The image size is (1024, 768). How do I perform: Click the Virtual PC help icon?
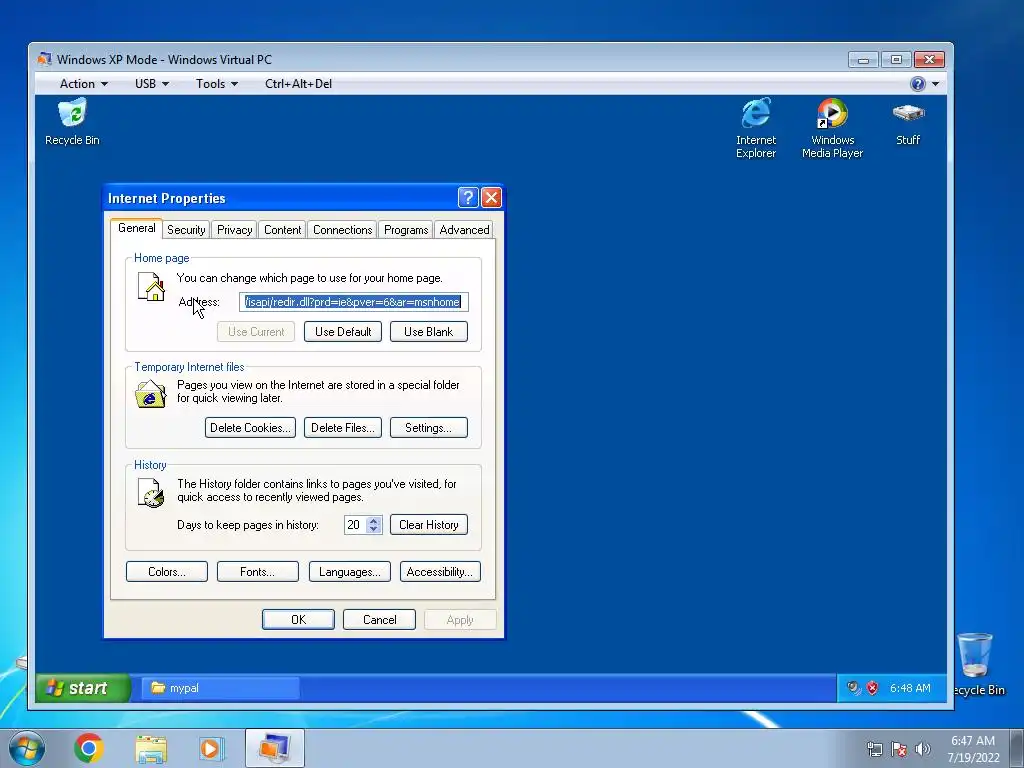[x=918, y=84]
